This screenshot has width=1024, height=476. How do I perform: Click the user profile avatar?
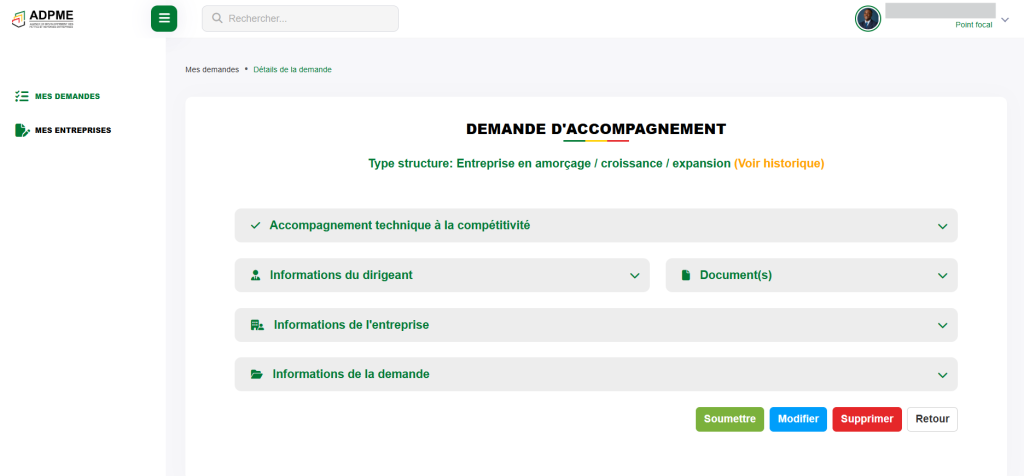point(867,18)
